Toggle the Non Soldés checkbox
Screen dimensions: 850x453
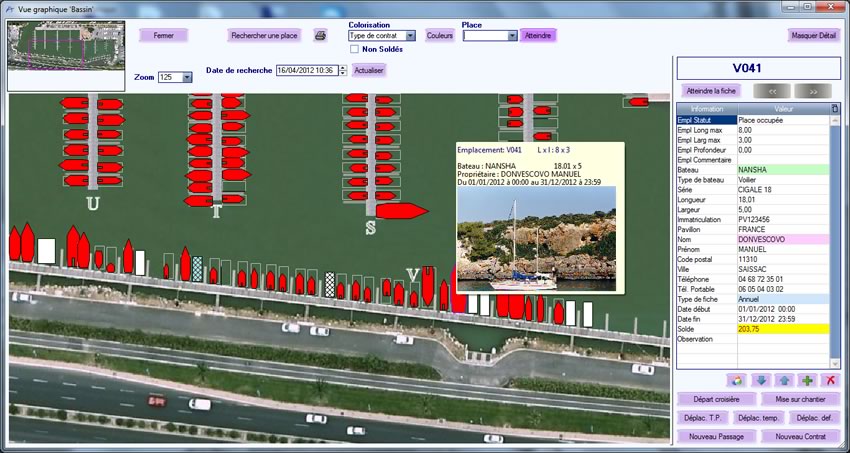[x=355, y=49]
